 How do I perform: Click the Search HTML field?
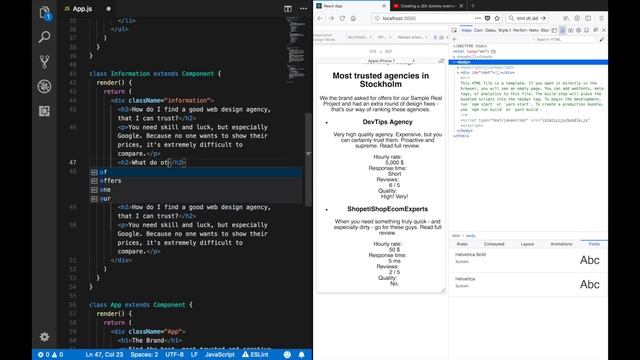564,39
